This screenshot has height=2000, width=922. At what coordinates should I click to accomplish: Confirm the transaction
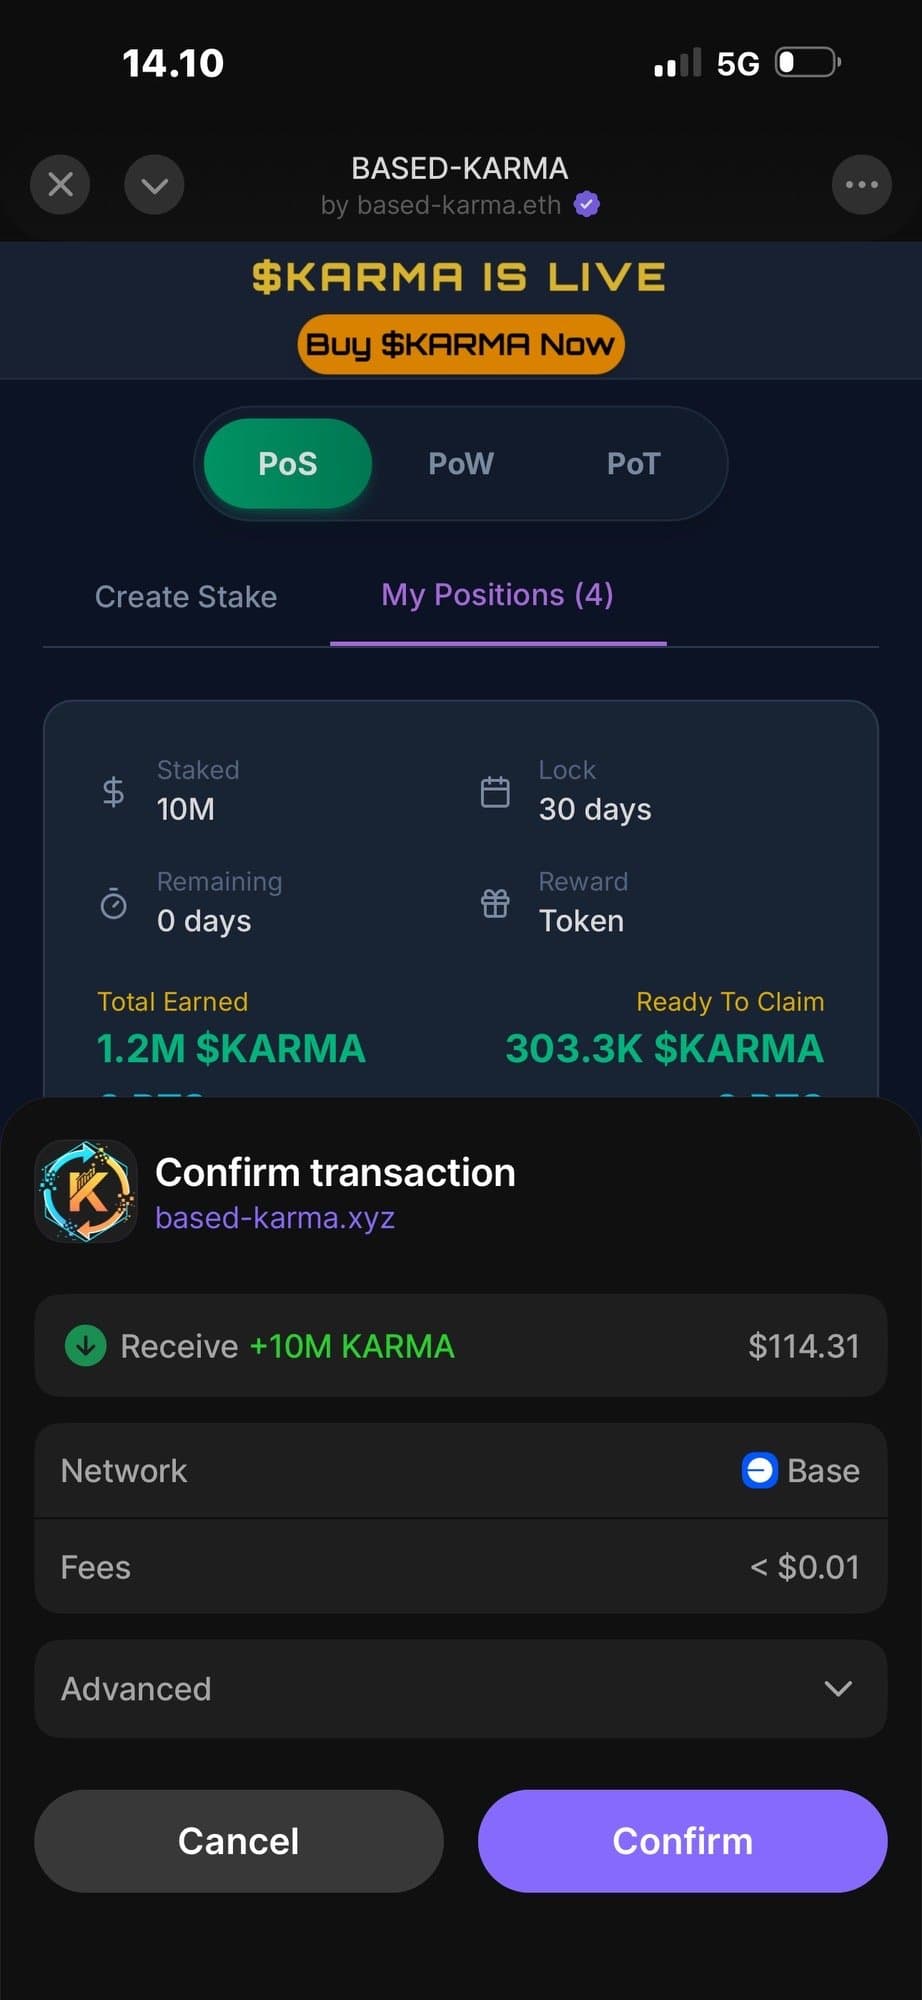pyautogui.click(x=682, y=1841)
